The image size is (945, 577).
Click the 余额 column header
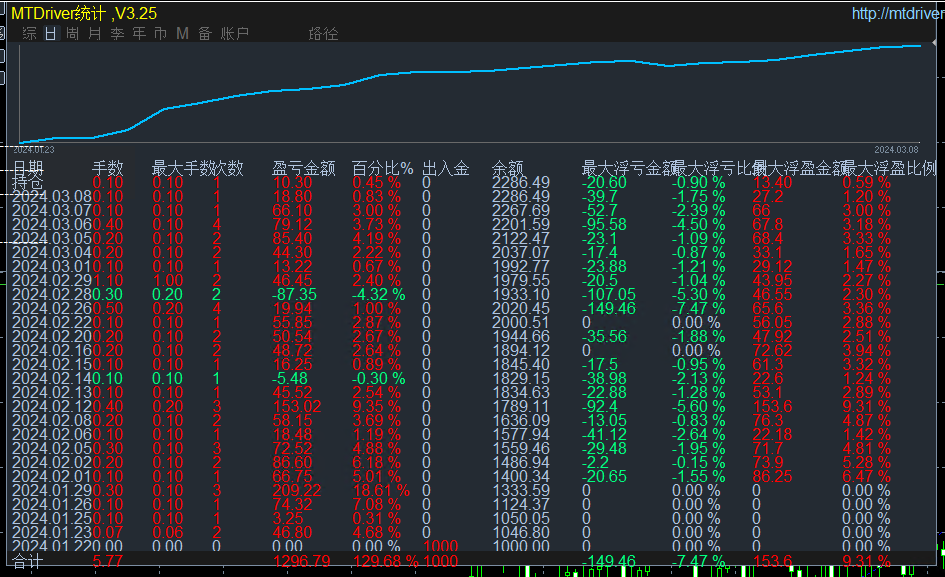point(507,168)
